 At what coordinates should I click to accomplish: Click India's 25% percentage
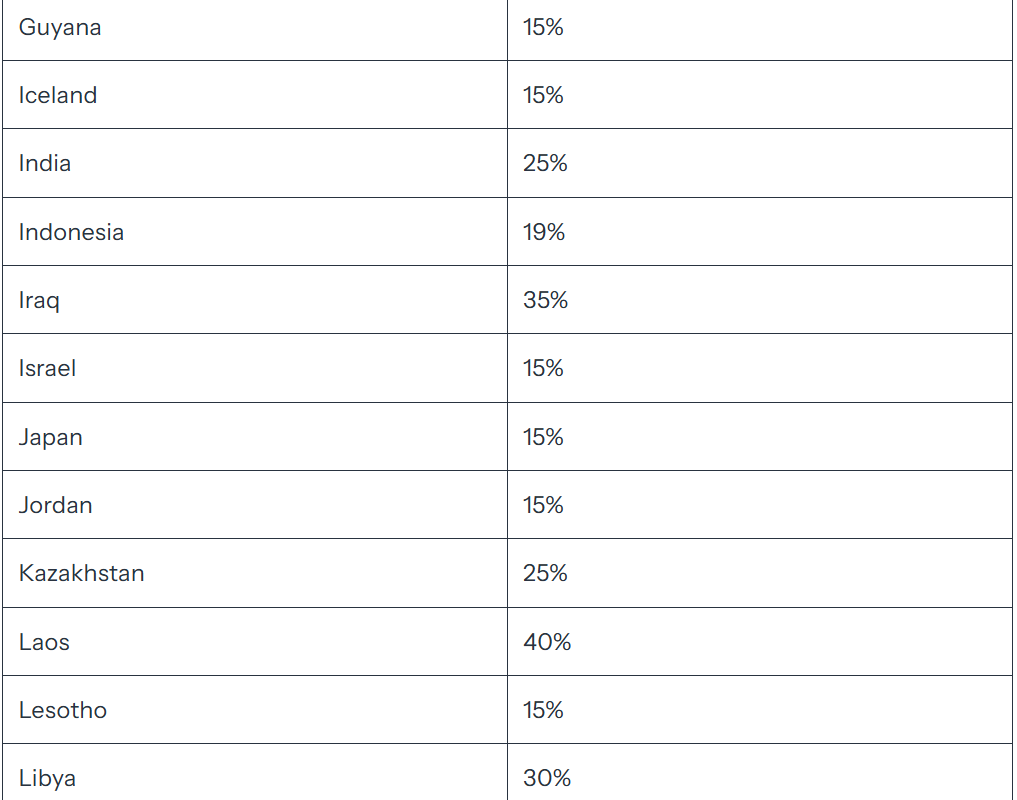click(545, 164)
